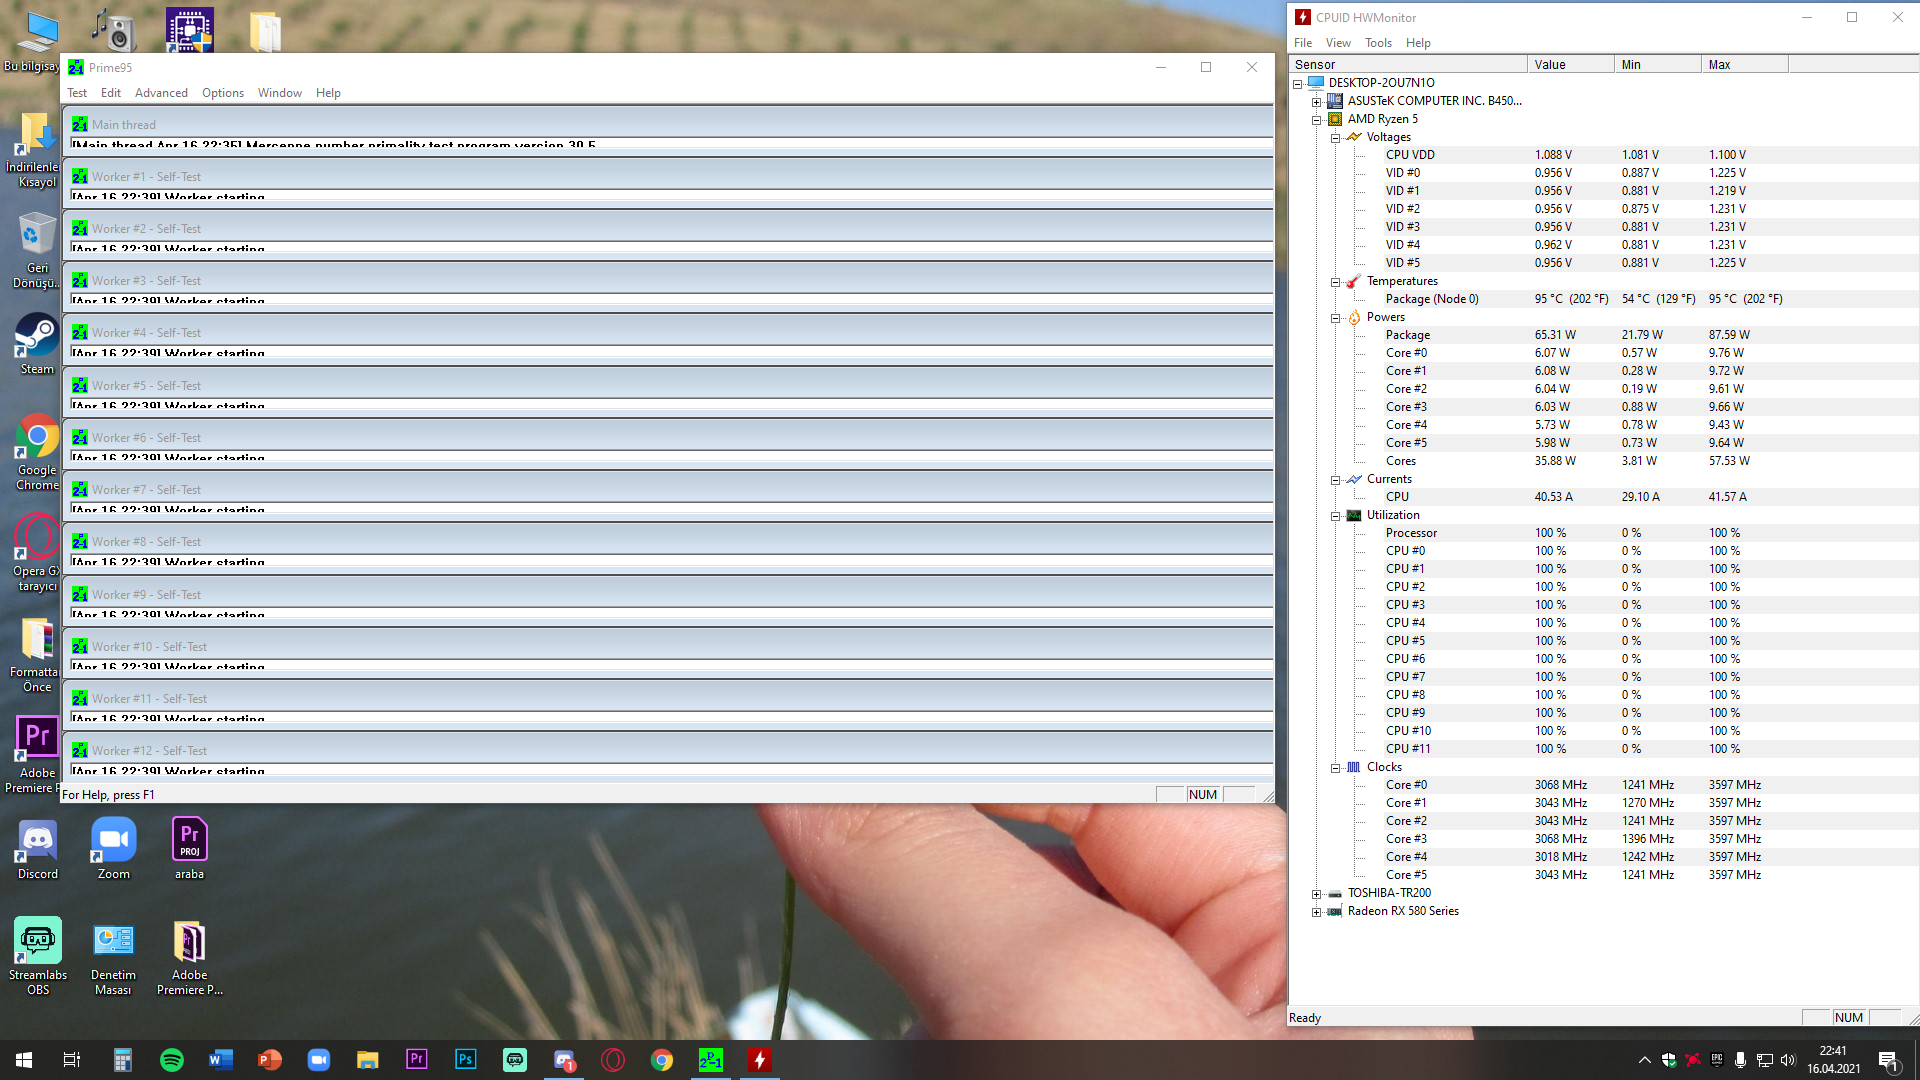This screenshot has width=1920, height=1080.
Task: Collapse the Voltages tree node
Action: (x=1335, y=138)
